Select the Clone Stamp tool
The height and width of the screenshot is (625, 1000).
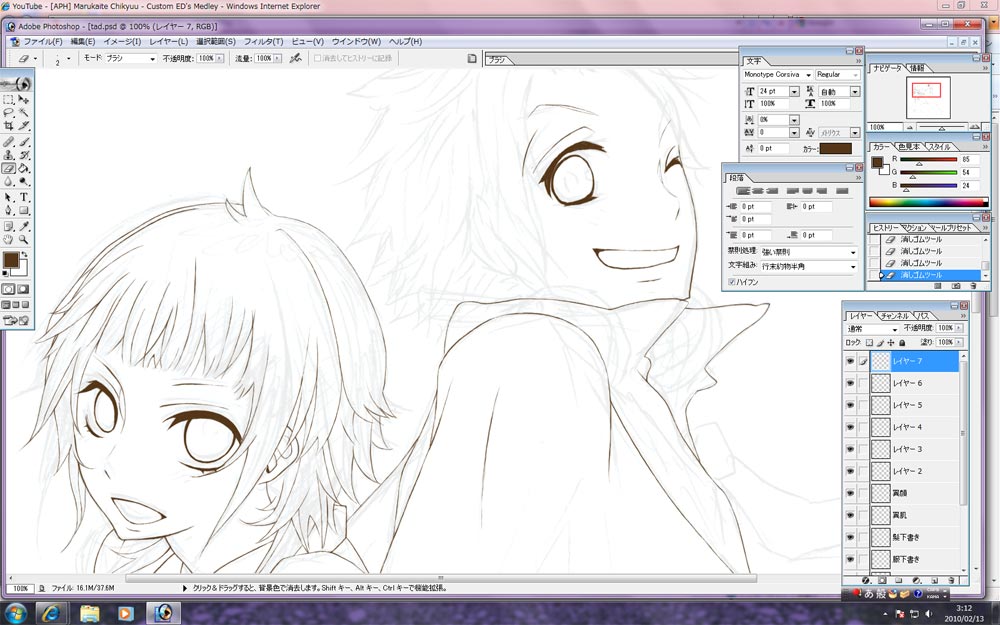coord(8,155)
